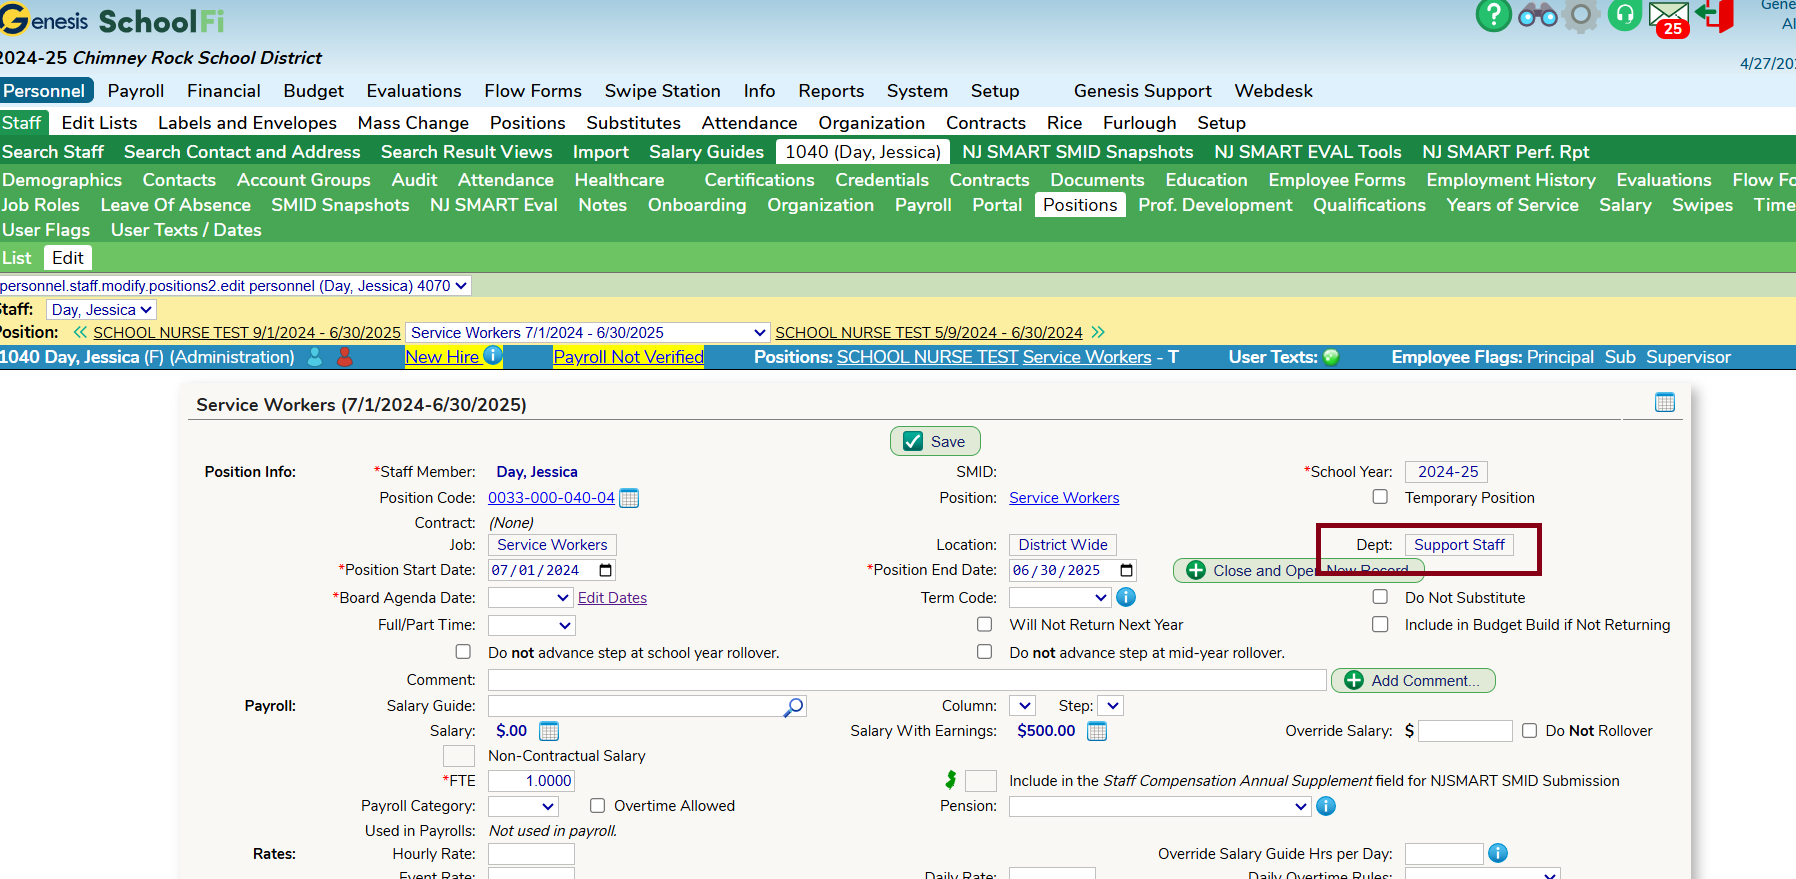Open the Staff dropdown showing Day, Jessica

[101, 310]
